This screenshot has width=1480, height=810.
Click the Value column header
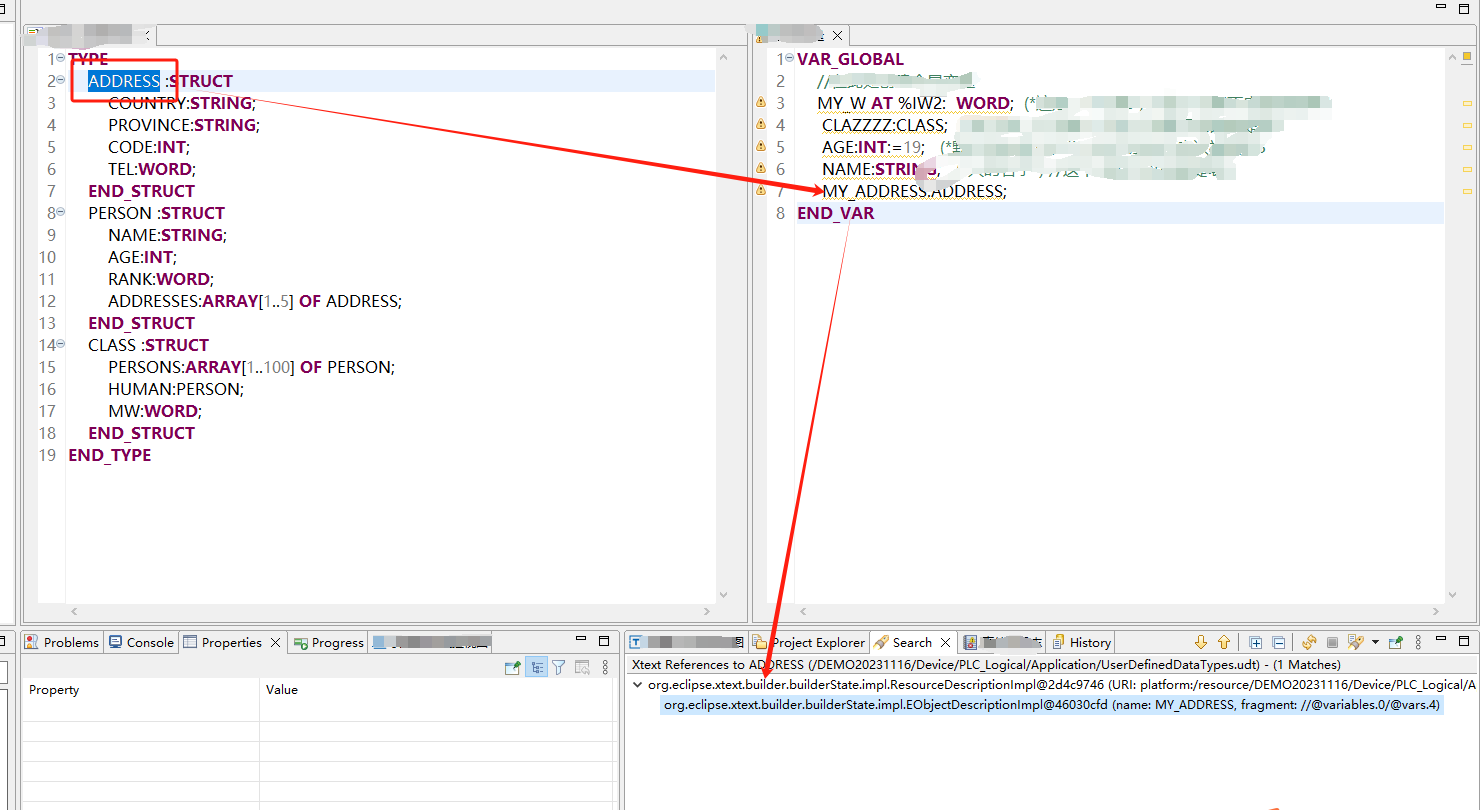pyautogui.click(x=282, y=689)
